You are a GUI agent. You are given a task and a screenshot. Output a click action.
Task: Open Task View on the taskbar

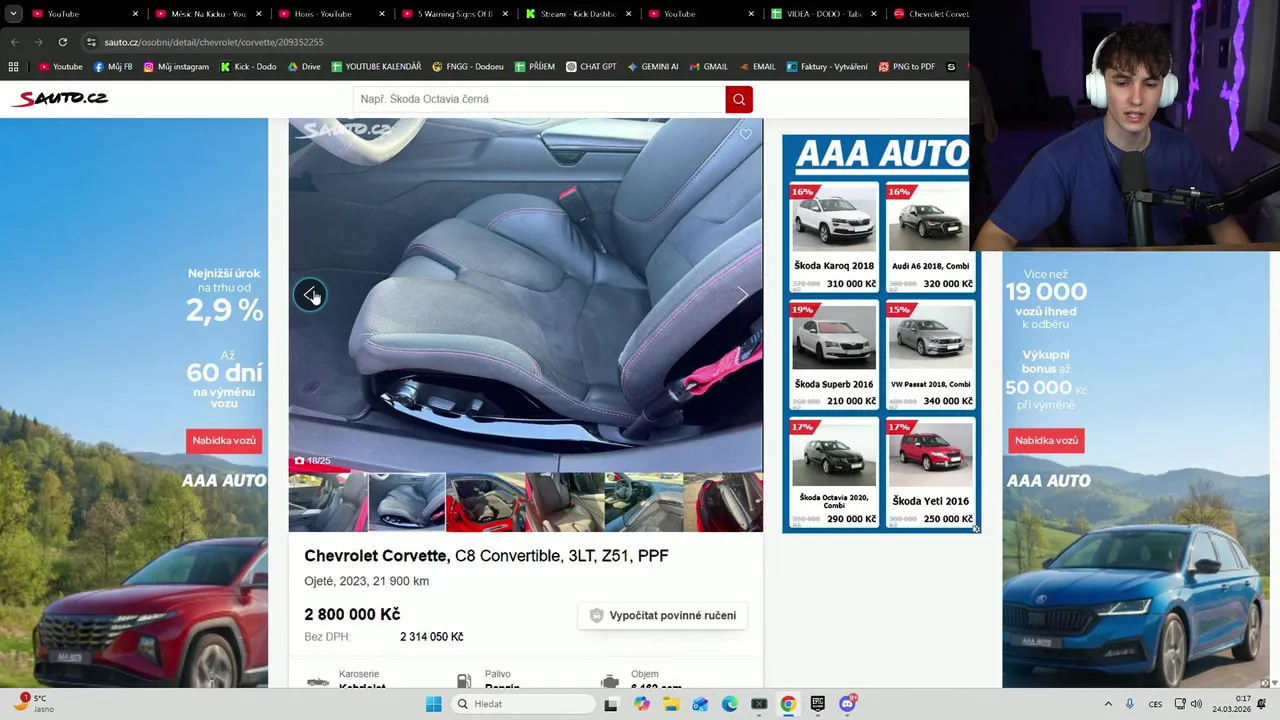(x=611, y=704)
